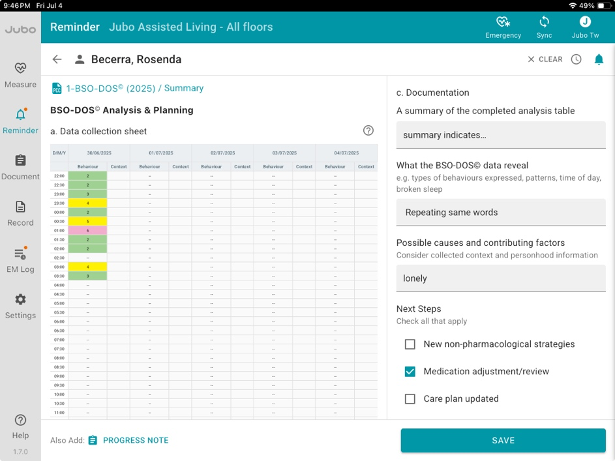Open the Record section
The image size is (616, 462).
pyautogui.click(x=20, y=211)
